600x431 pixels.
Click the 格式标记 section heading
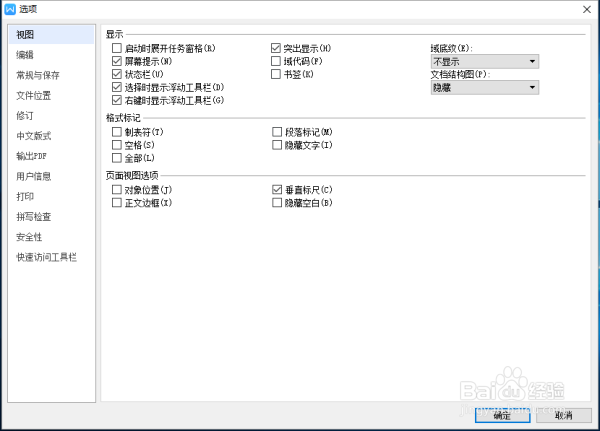coord(123,118)
